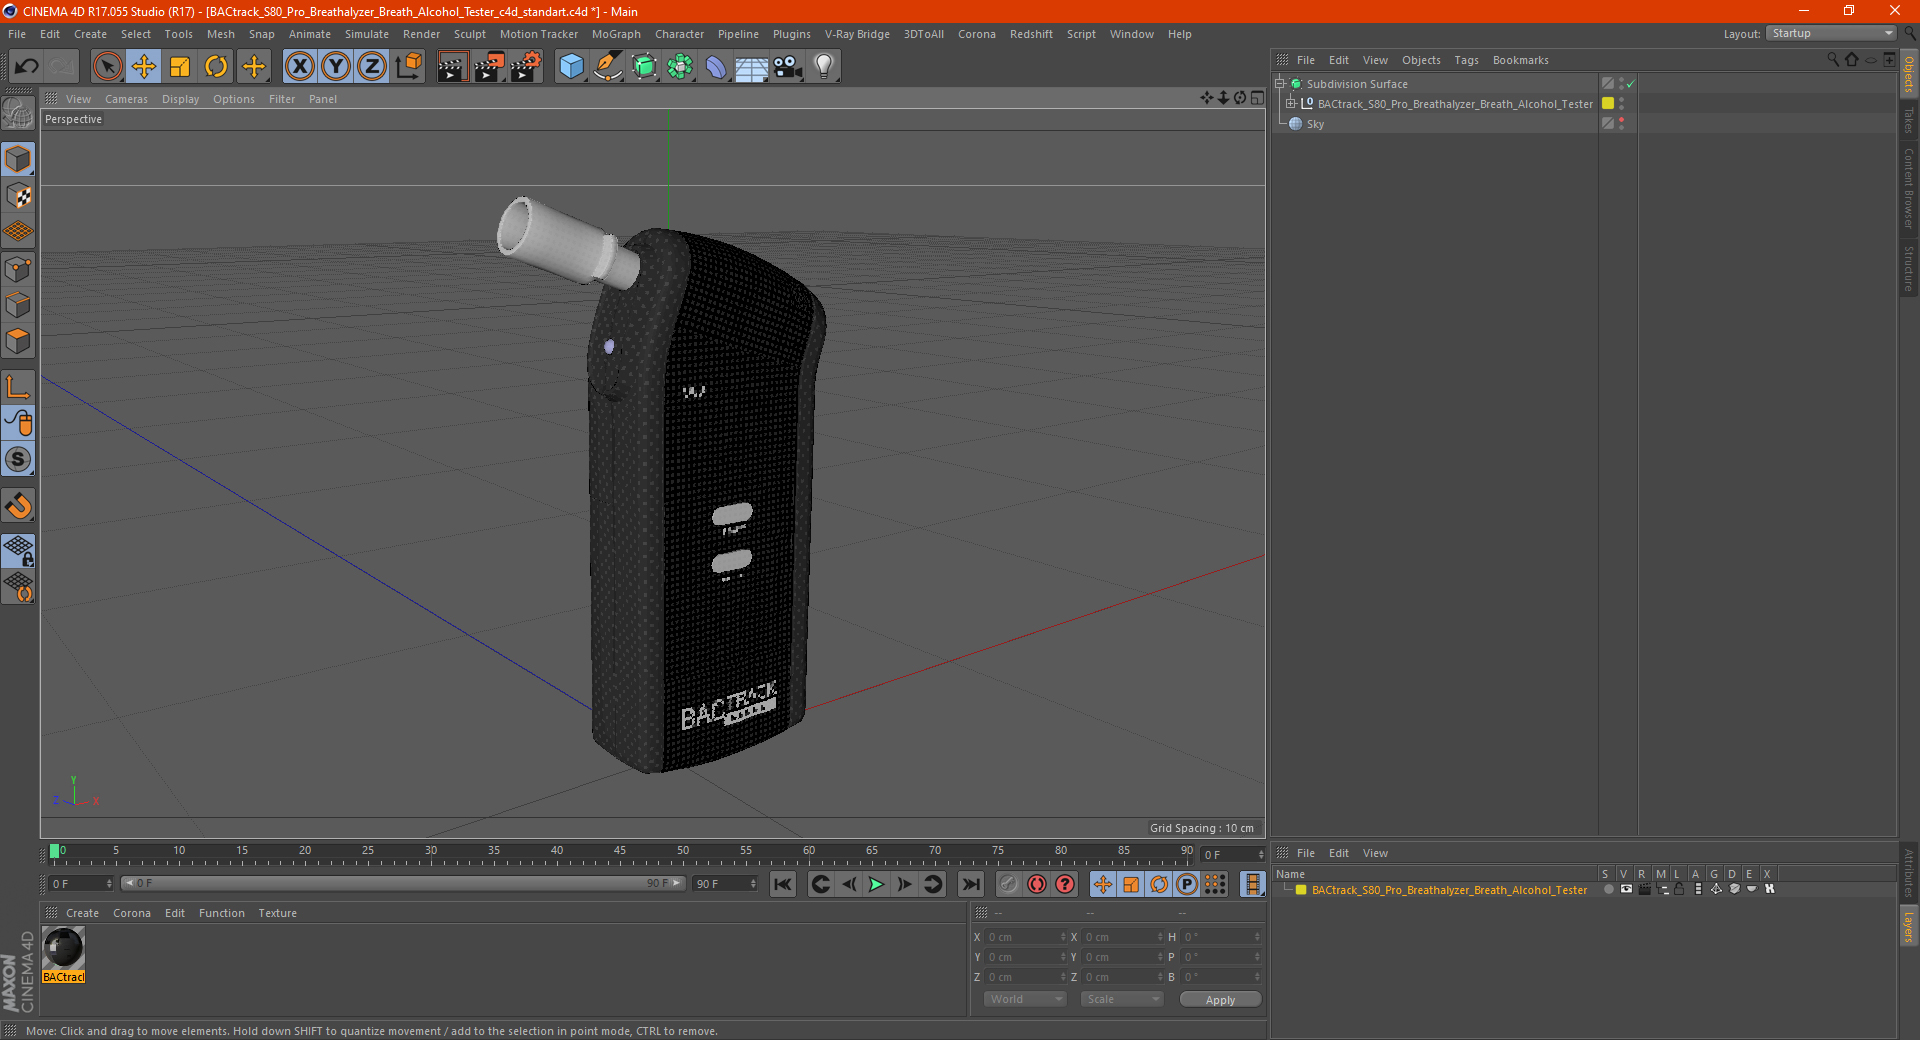Screen dimensions: 1920x1040
Task: Add a Cube primitive object
Action: tap(571, 67)
